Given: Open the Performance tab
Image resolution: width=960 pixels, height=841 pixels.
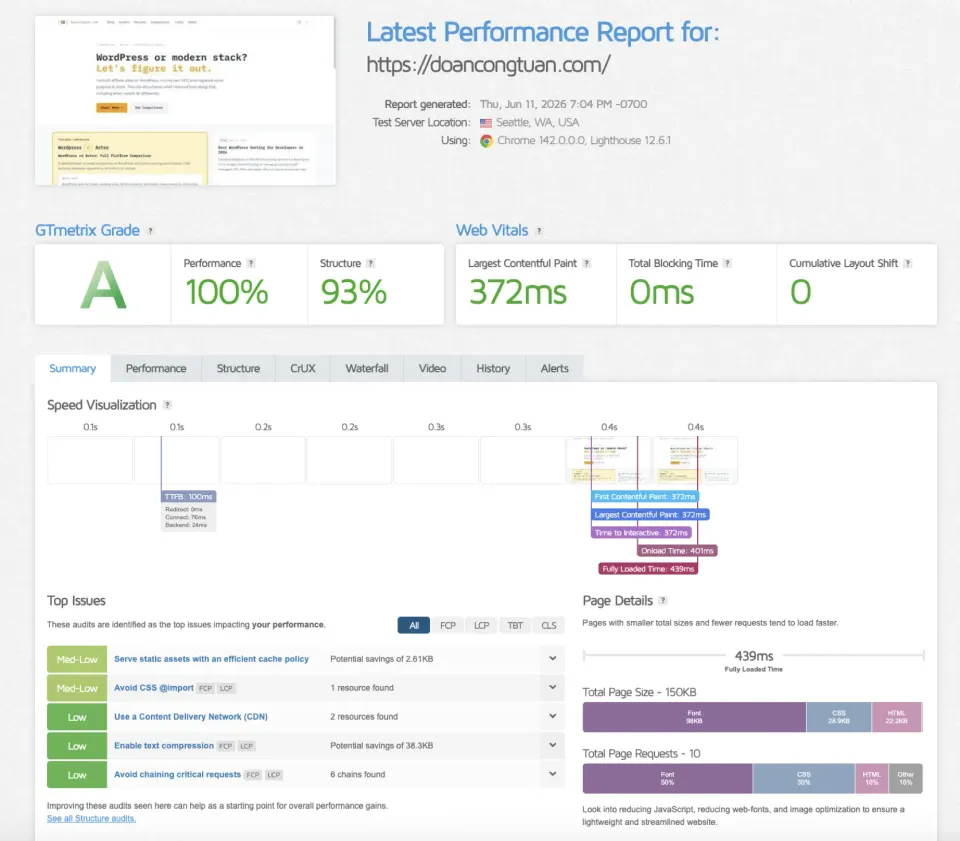Looking at the screenshot, I should coord(156,368).
